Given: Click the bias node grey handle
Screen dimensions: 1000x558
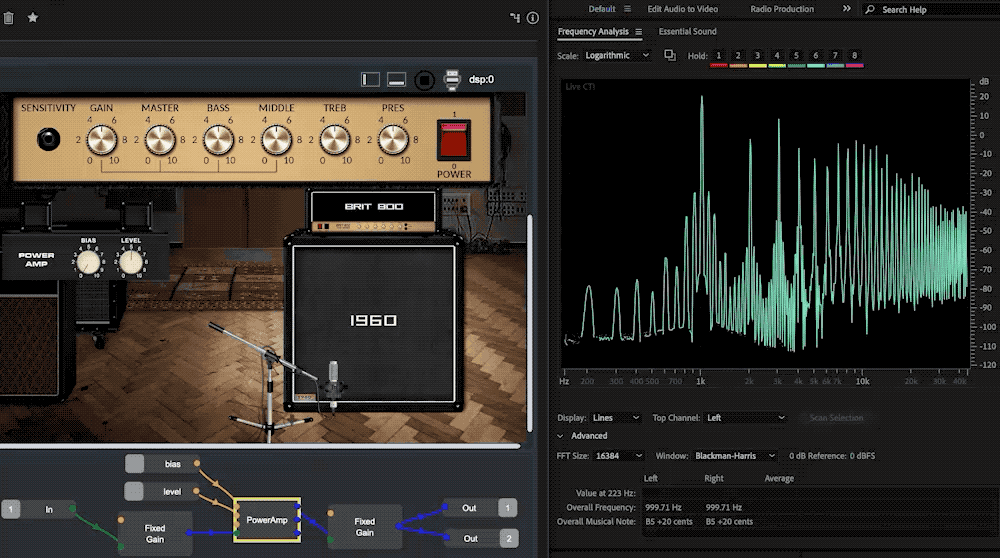Looking at the screenshot, I should pos(134,464).
